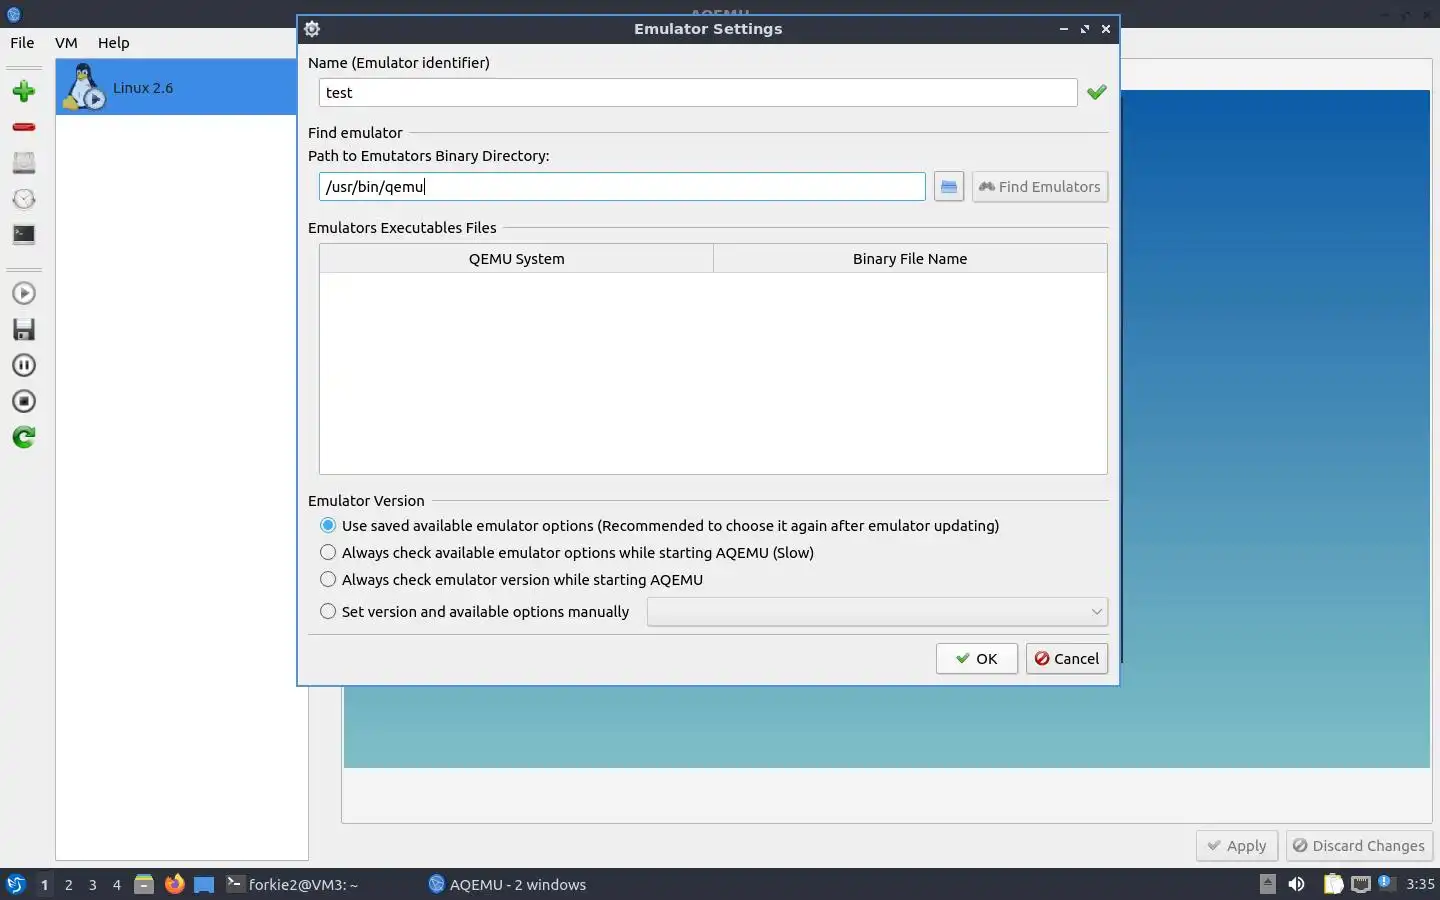Click the binary directory path field

tap(622, 187)
